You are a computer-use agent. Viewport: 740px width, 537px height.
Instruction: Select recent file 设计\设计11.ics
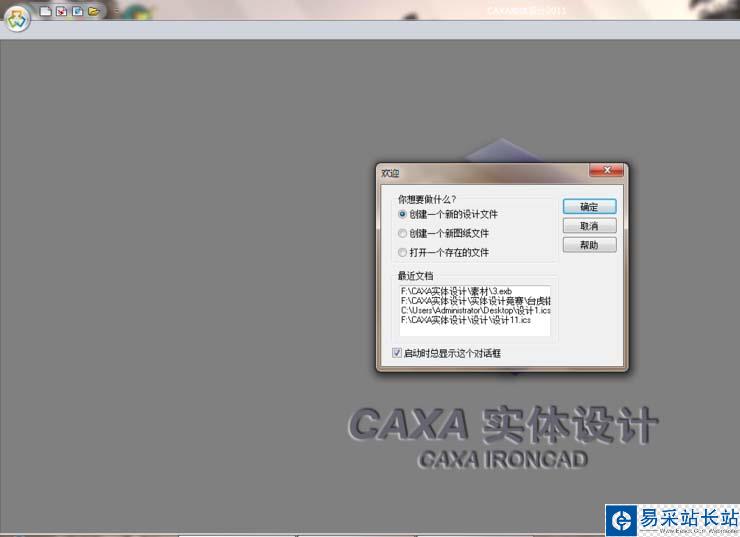click(x=475, y=320)
